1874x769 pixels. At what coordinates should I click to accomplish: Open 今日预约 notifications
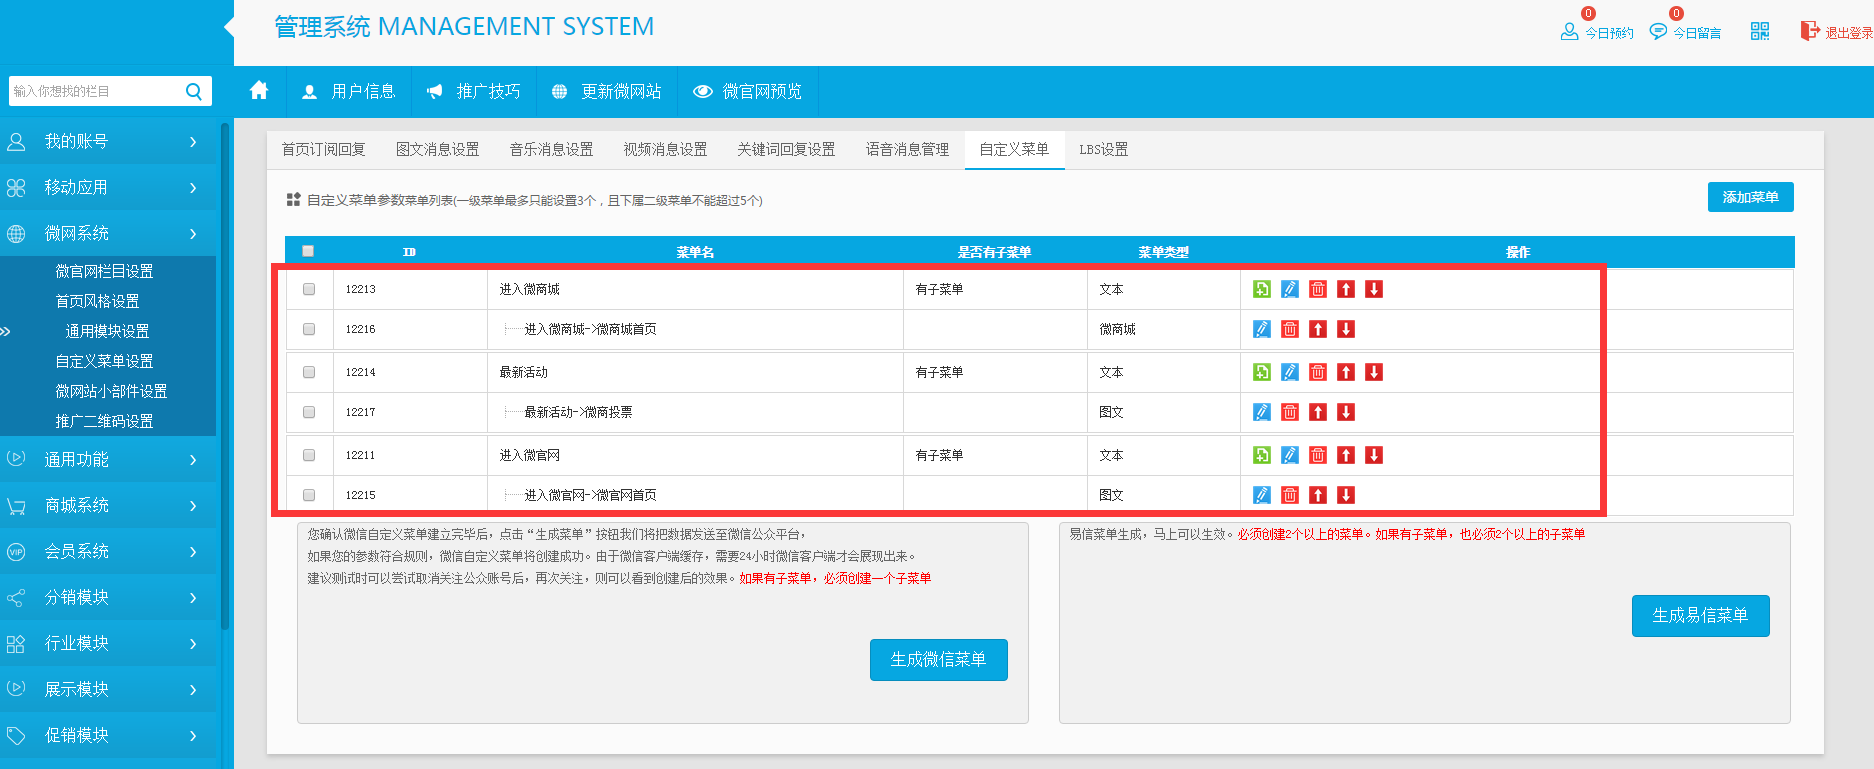click(x=1597, y=32)
